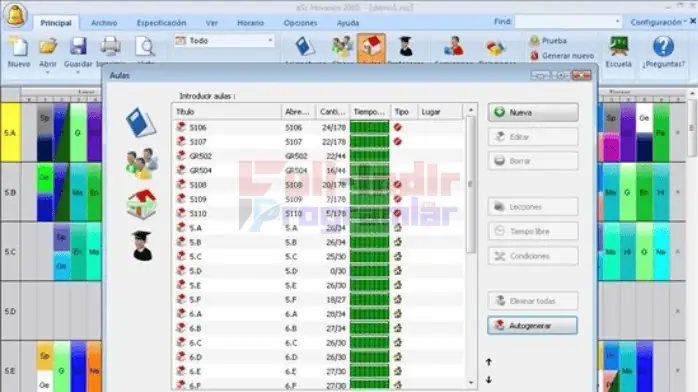Viewport: 698px width, 392px height.
Task: Click the up arrow to move classroom up
Action: tap(489, 362)
